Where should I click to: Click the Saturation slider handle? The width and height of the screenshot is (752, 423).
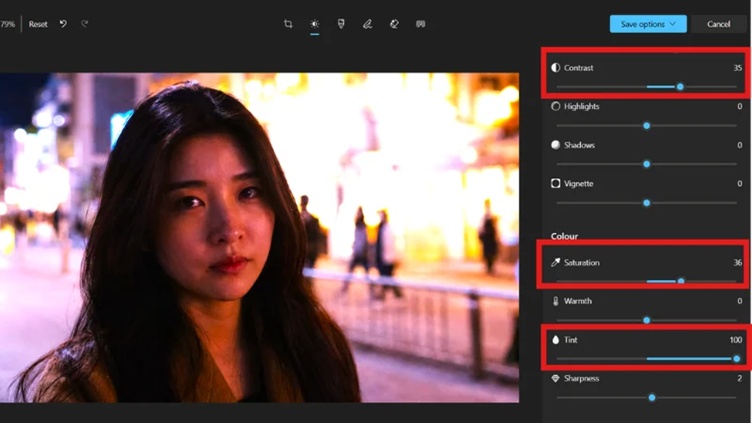(681, 281)
